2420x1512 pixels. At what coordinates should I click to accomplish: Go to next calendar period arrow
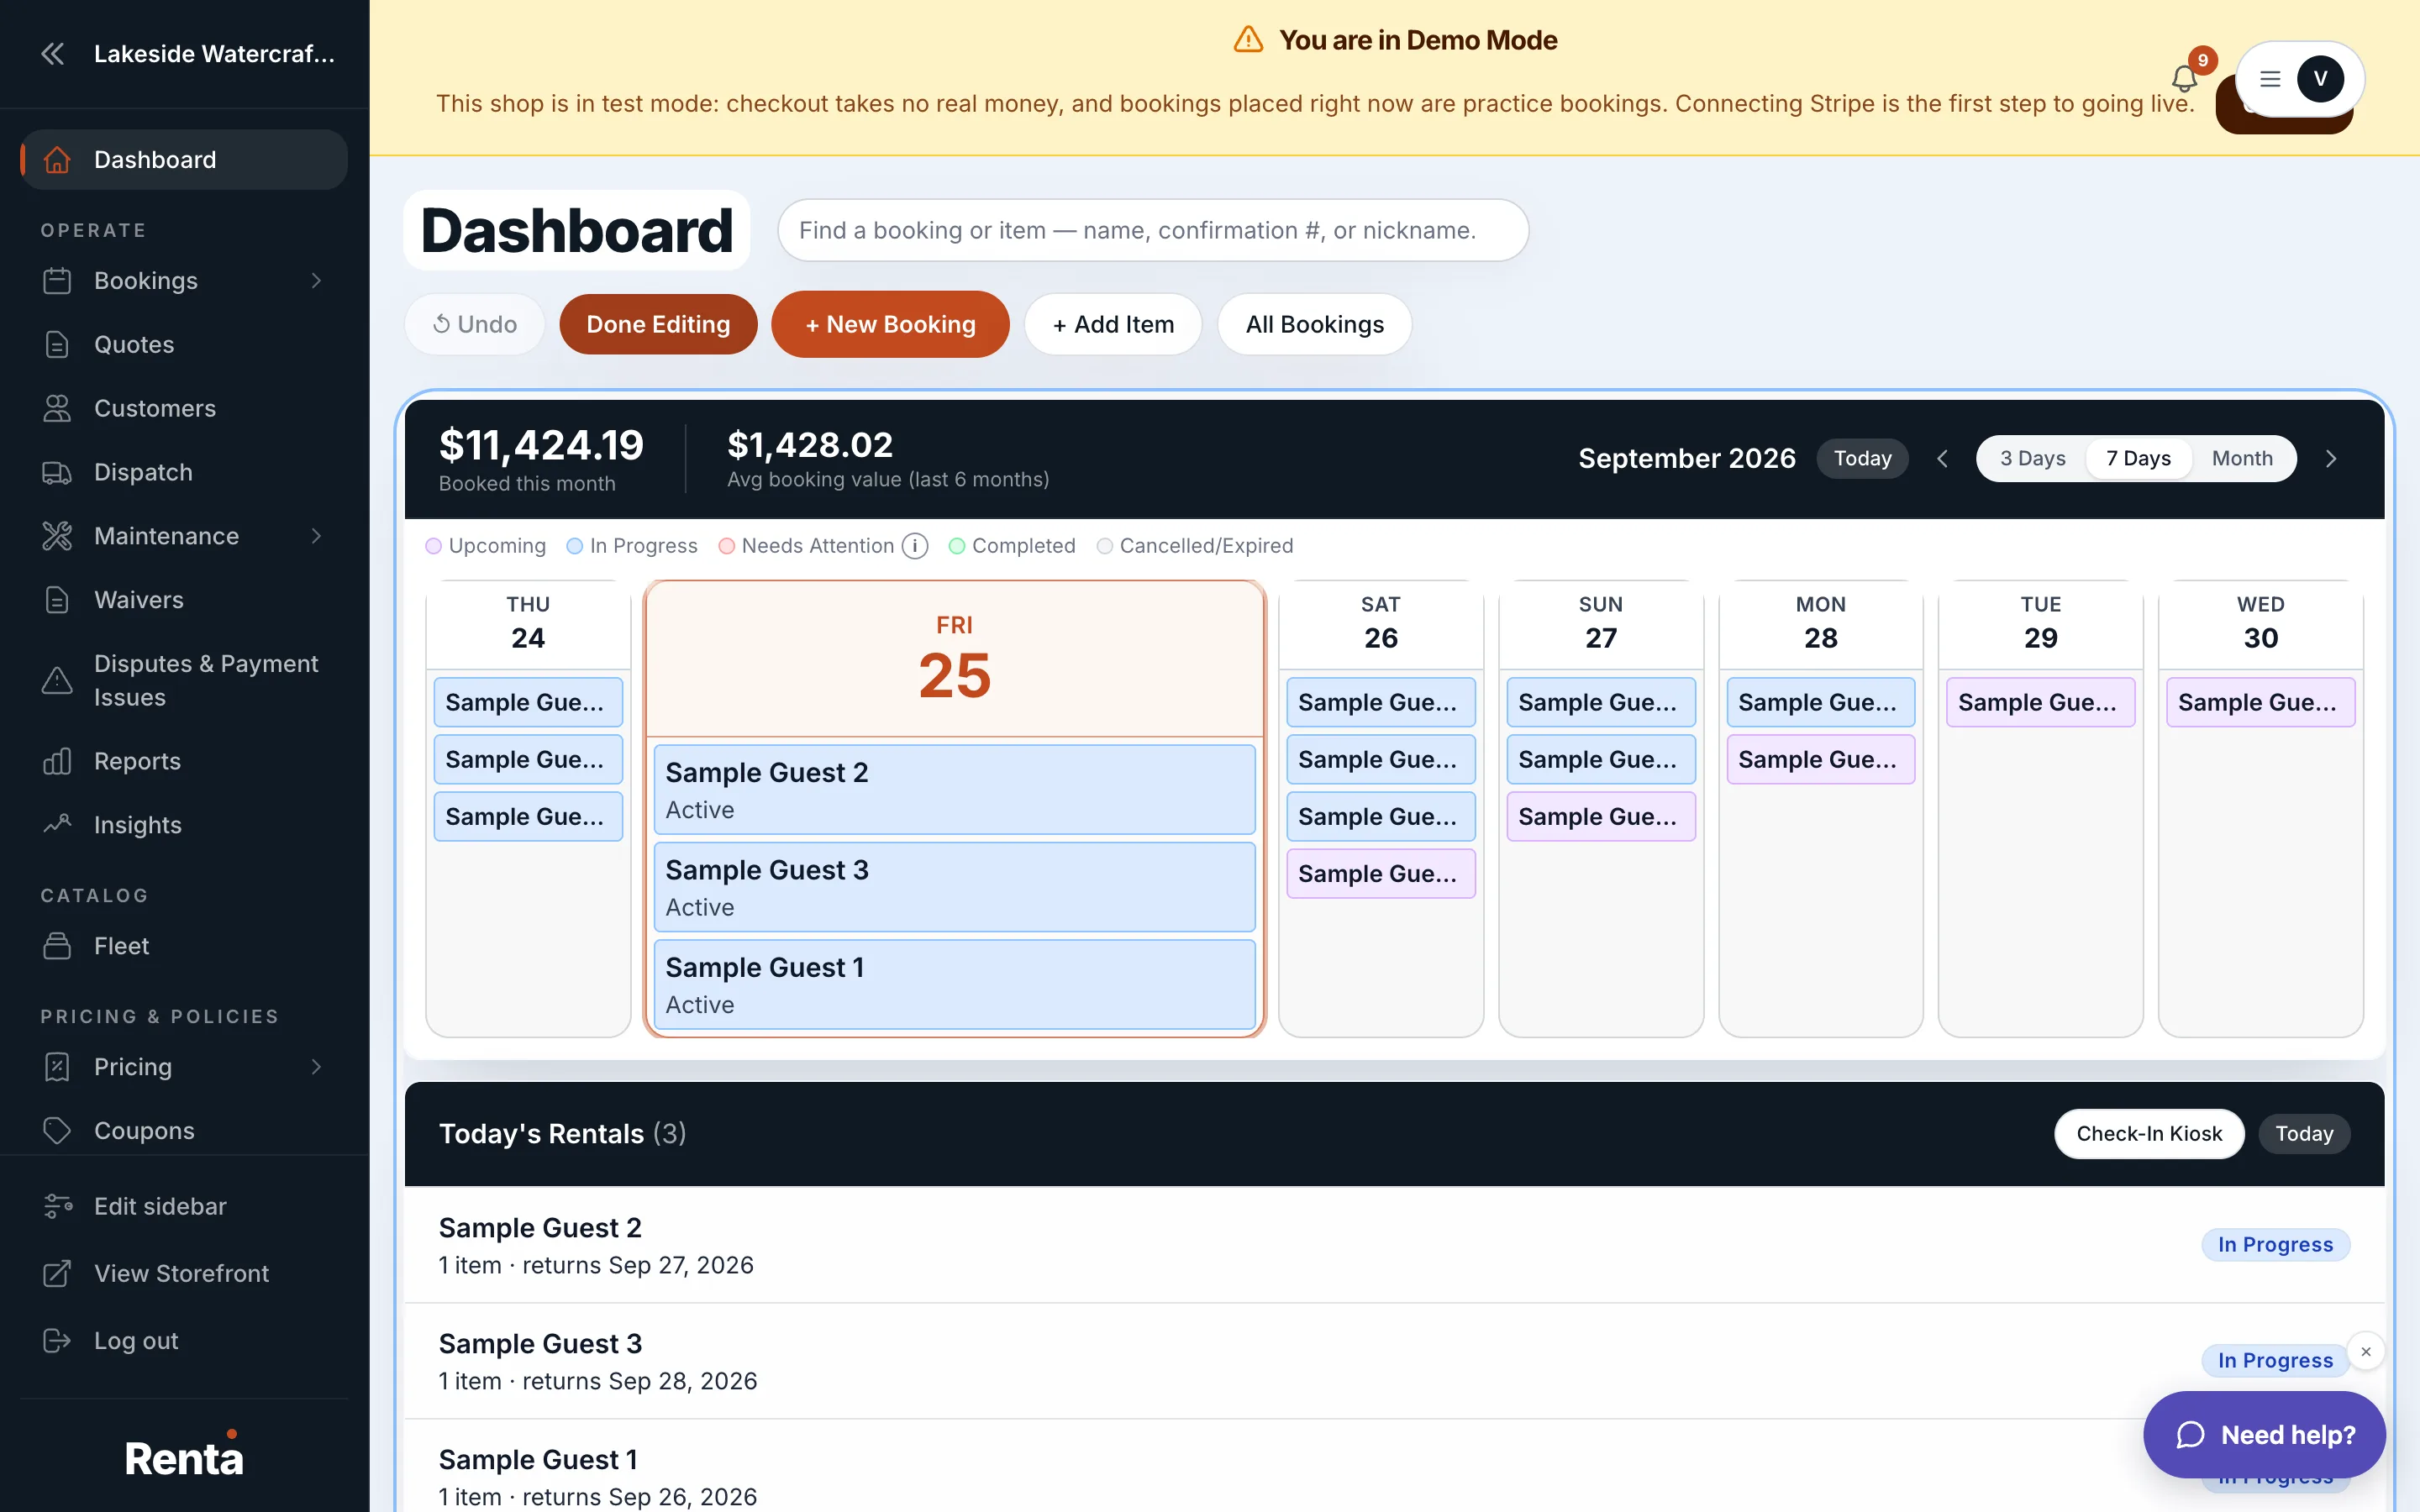tap(2331, 459)
